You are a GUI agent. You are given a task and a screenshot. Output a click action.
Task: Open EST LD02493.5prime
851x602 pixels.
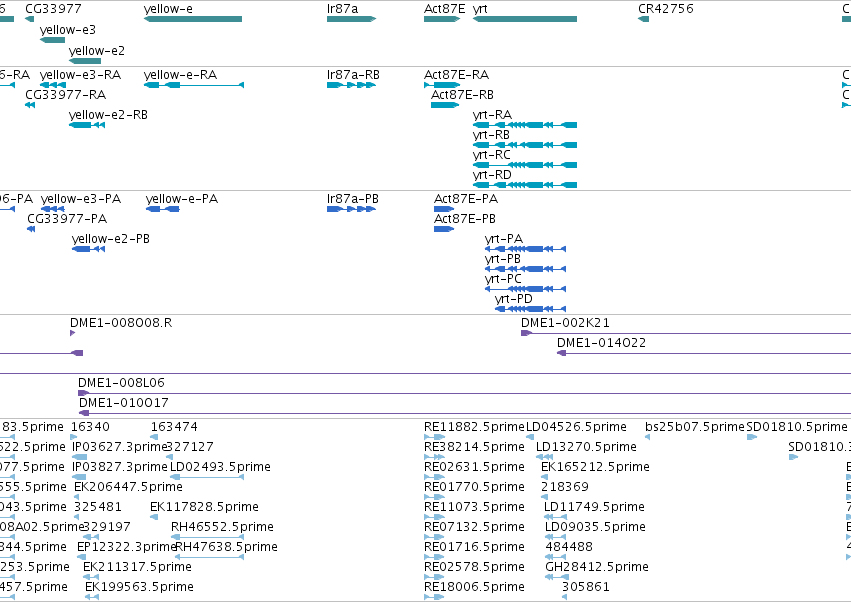tap(207, 477)
